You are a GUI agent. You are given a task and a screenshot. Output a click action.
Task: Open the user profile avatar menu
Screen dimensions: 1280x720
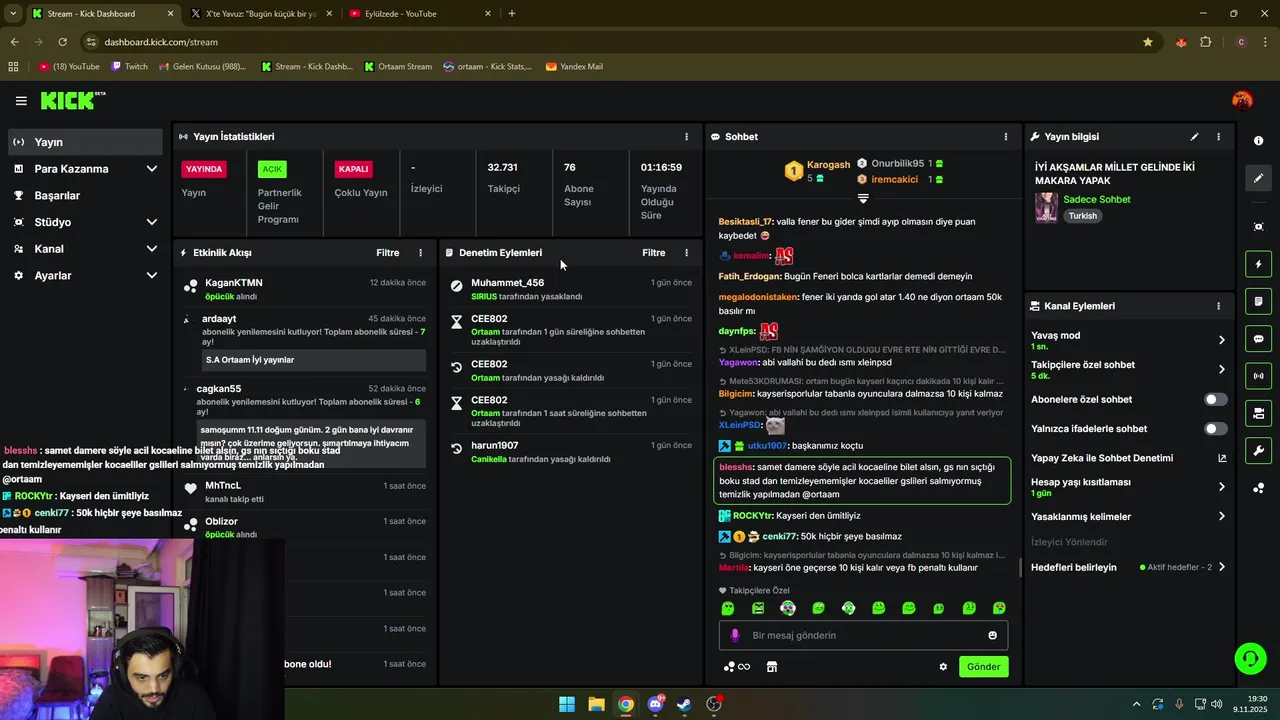(x=1242, y=100)
